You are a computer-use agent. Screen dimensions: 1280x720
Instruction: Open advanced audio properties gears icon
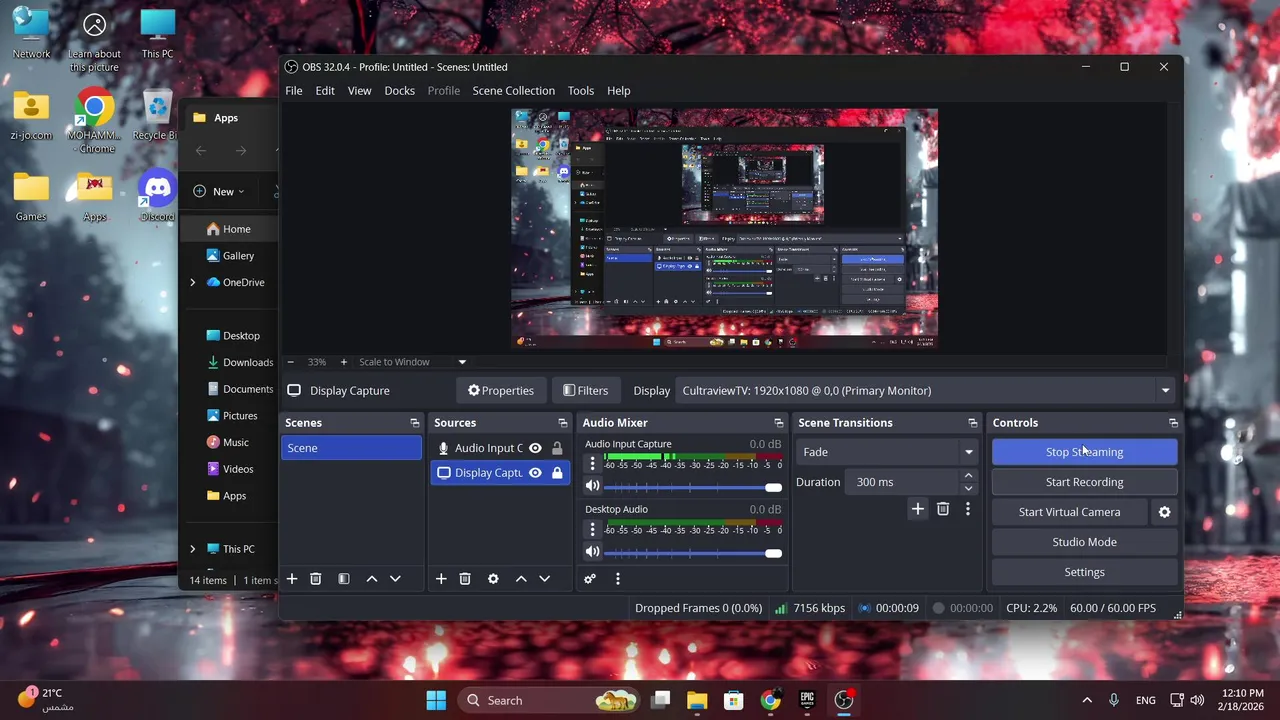coord(590,579)
